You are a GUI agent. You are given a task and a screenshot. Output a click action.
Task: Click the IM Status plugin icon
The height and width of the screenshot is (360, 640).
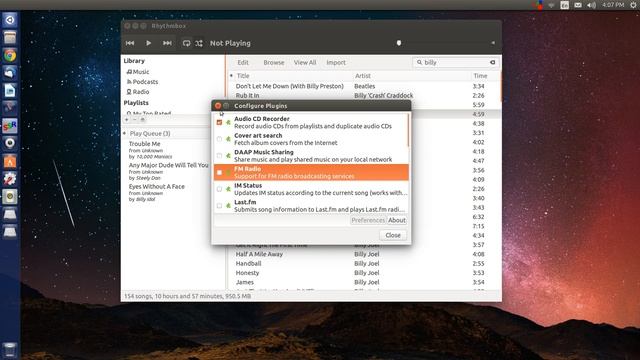[x=228, y=189]
